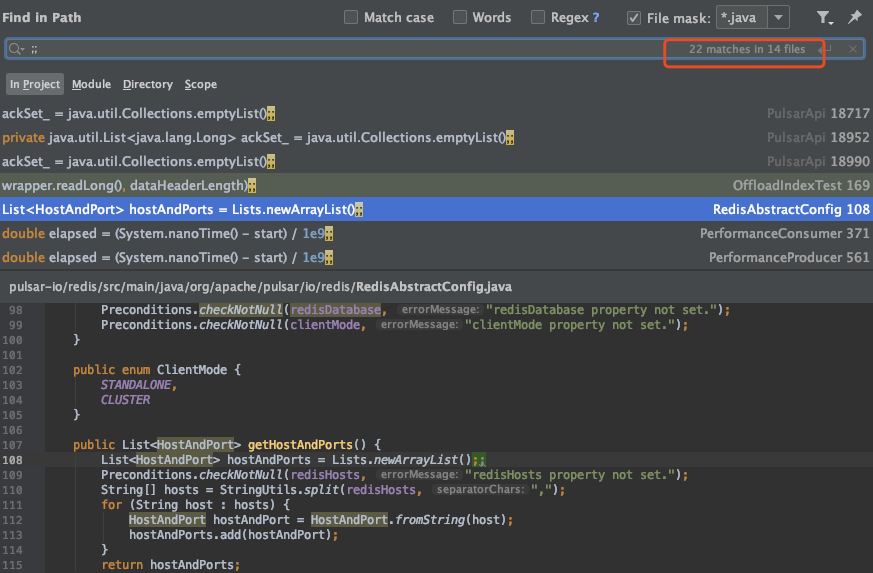Enable Regex checkbox
The width and height of the screenshot is (873, 573).
(x=538, y=17)
